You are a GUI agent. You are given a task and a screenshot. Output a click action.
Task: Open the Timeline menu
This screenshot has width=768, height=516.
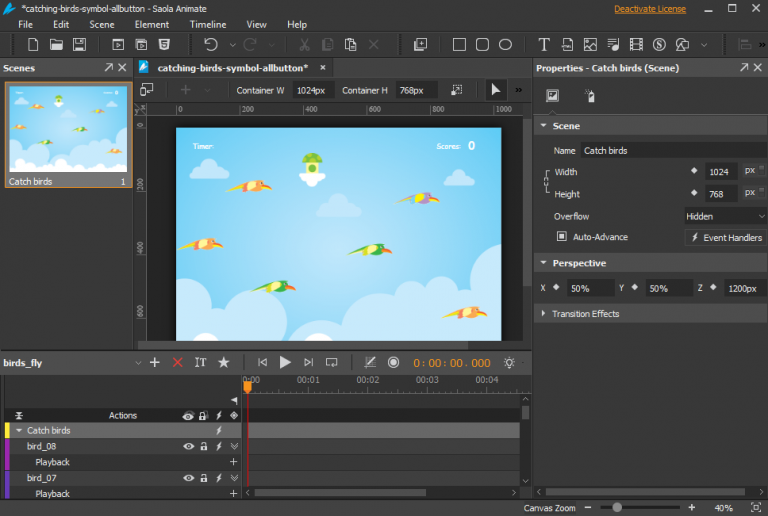(208, 24)
